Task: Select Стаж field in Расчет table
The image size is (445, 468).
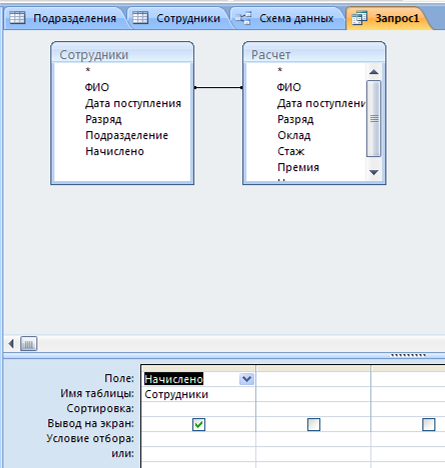Action: tap(291, 151)
